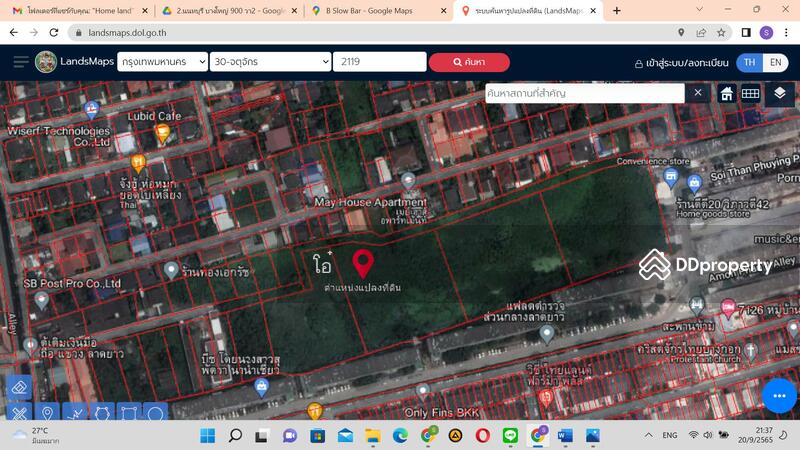The height and width of the screenshot is (450, 800).
Task: Open the Chrome profile avatar
Action: coord(766,33)
